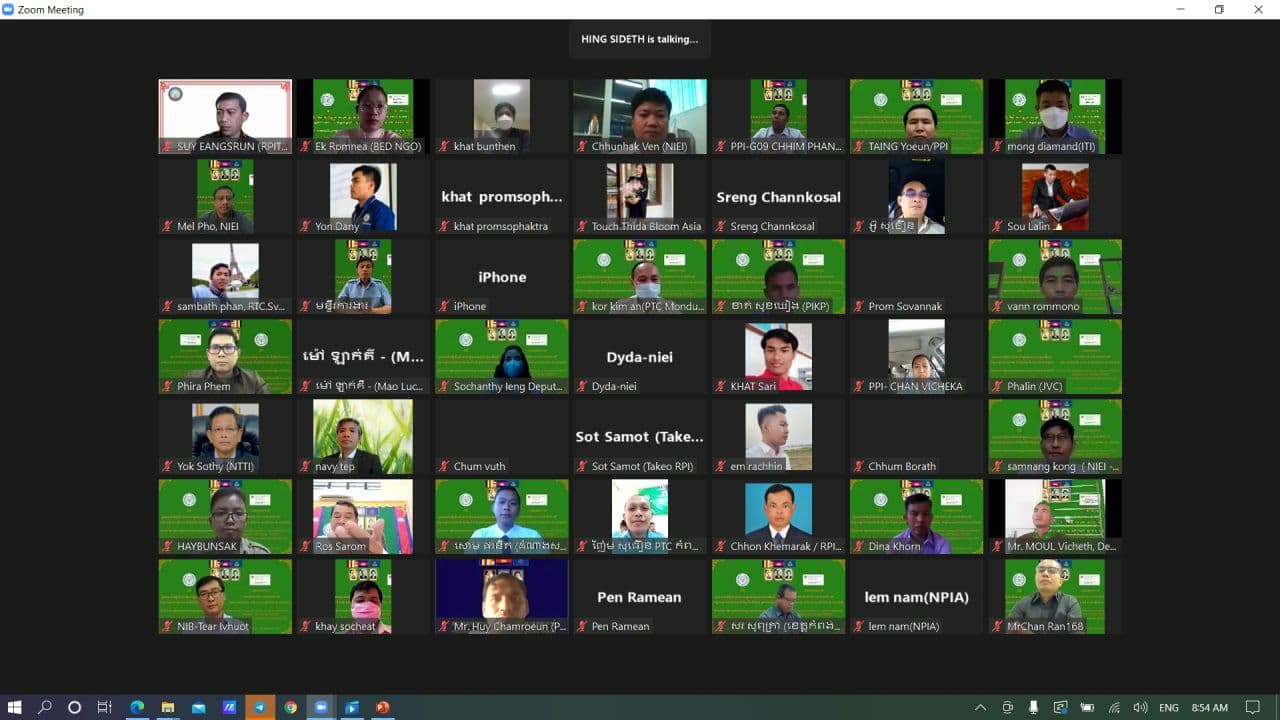The height and width of the screenshot is (720, 1280).
Task: Click the Windows Start button
Action: (15, 707)
